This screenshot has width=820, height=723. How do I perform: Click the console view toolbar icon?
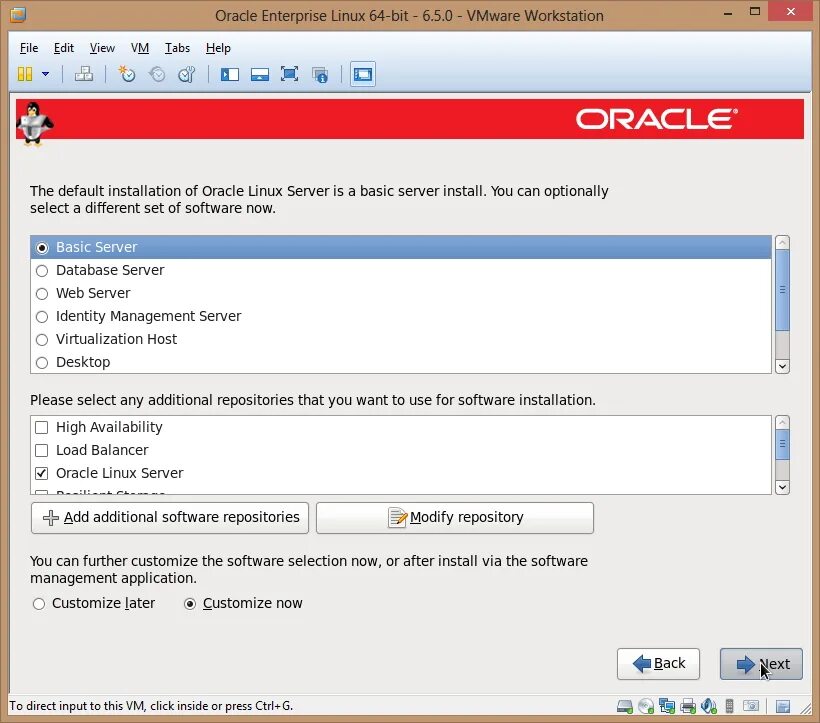tap(363, 74)
